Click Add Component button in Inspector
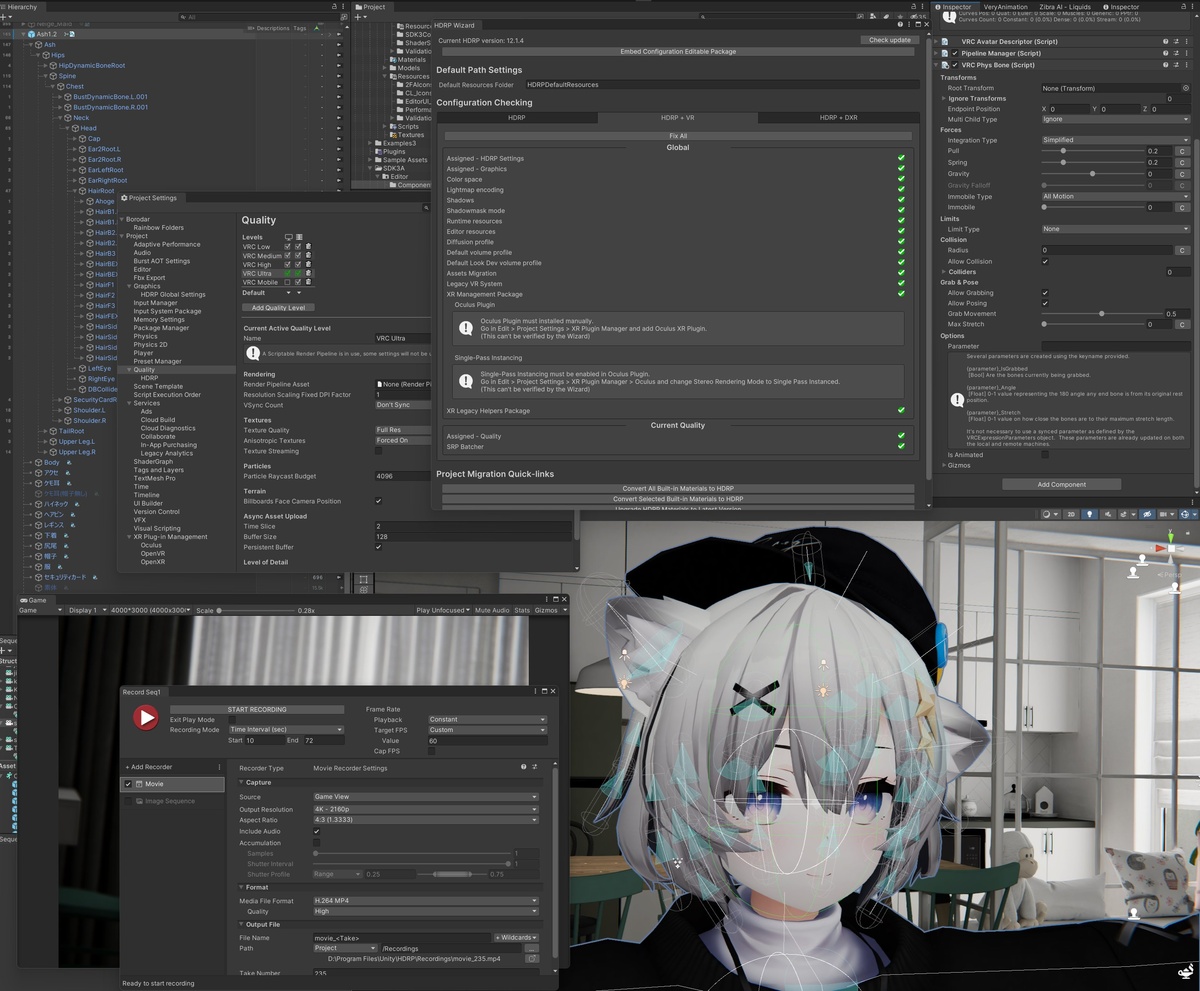This screenshot has width=1200, height=991. click(x=1061, y=484)
